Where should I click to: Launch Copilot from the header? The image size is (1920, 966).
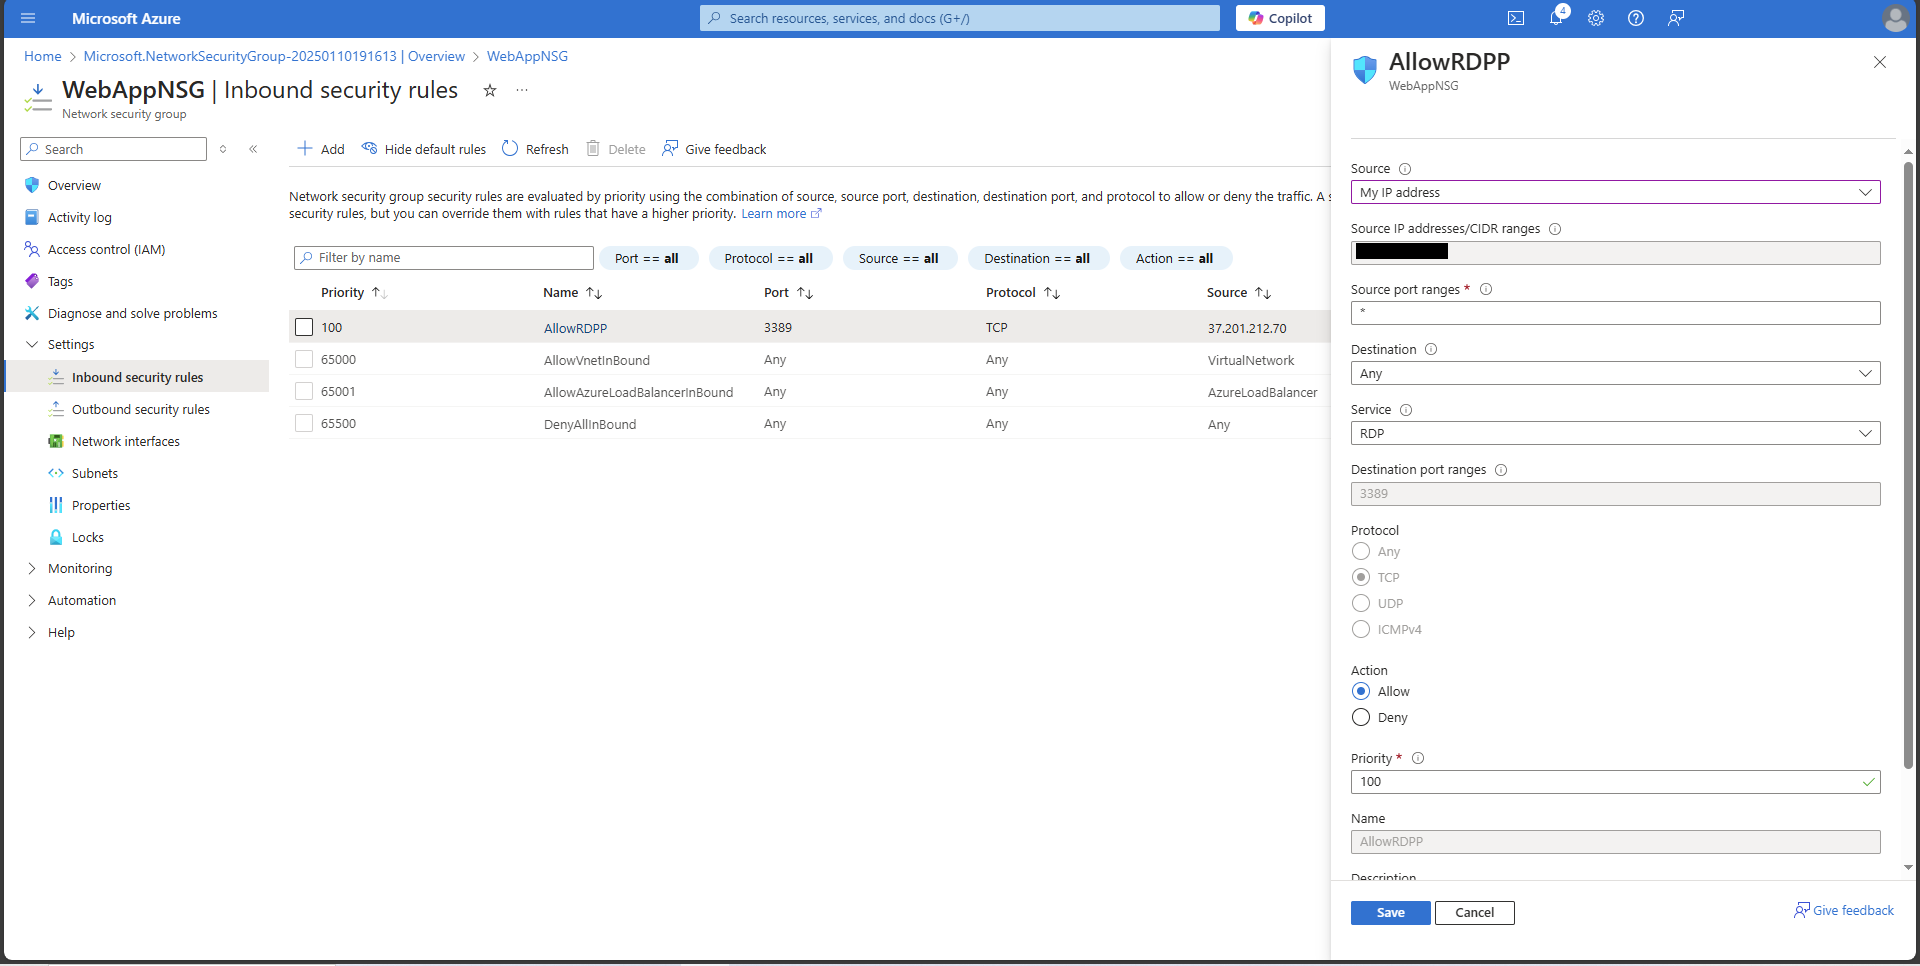[x=1280, y=18]
